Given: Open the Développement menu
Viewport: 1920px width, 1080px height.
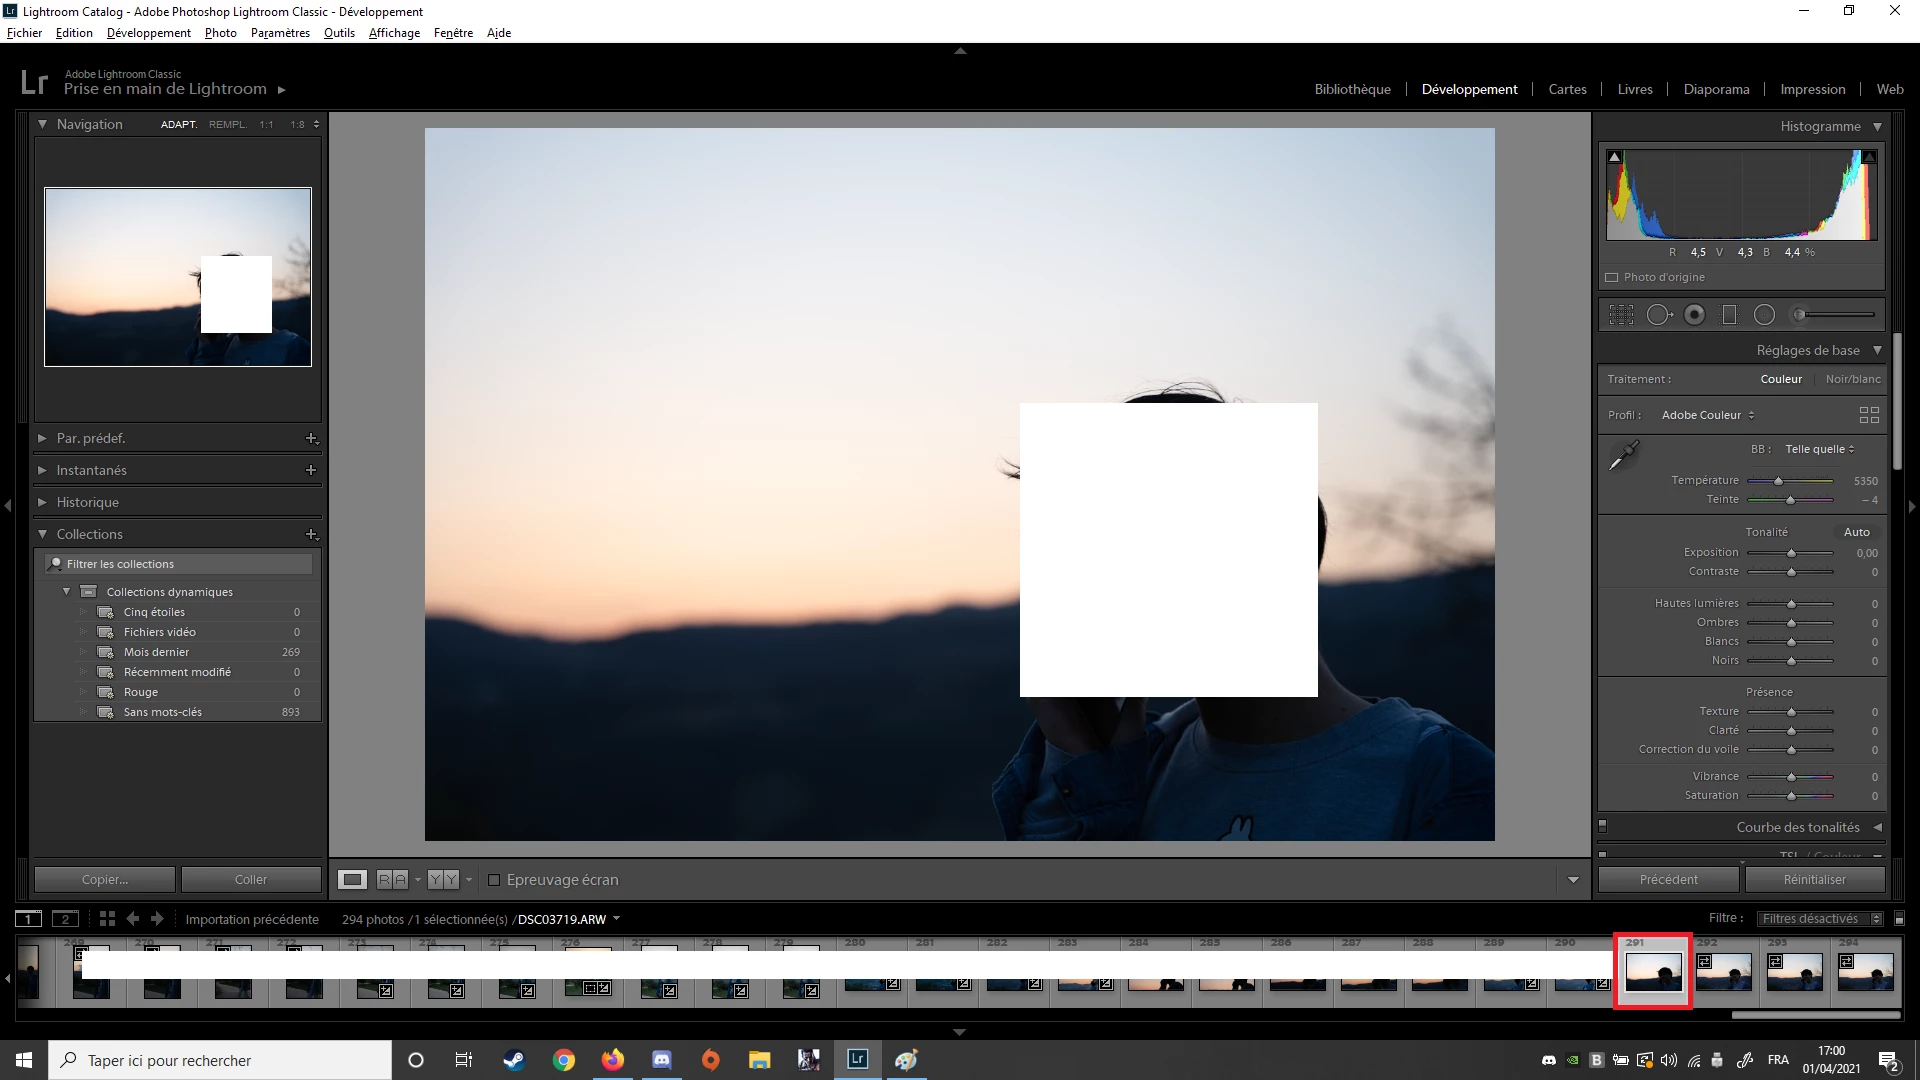Looking at the screenshot, I should pyautogui.click(x=148, y=33).
